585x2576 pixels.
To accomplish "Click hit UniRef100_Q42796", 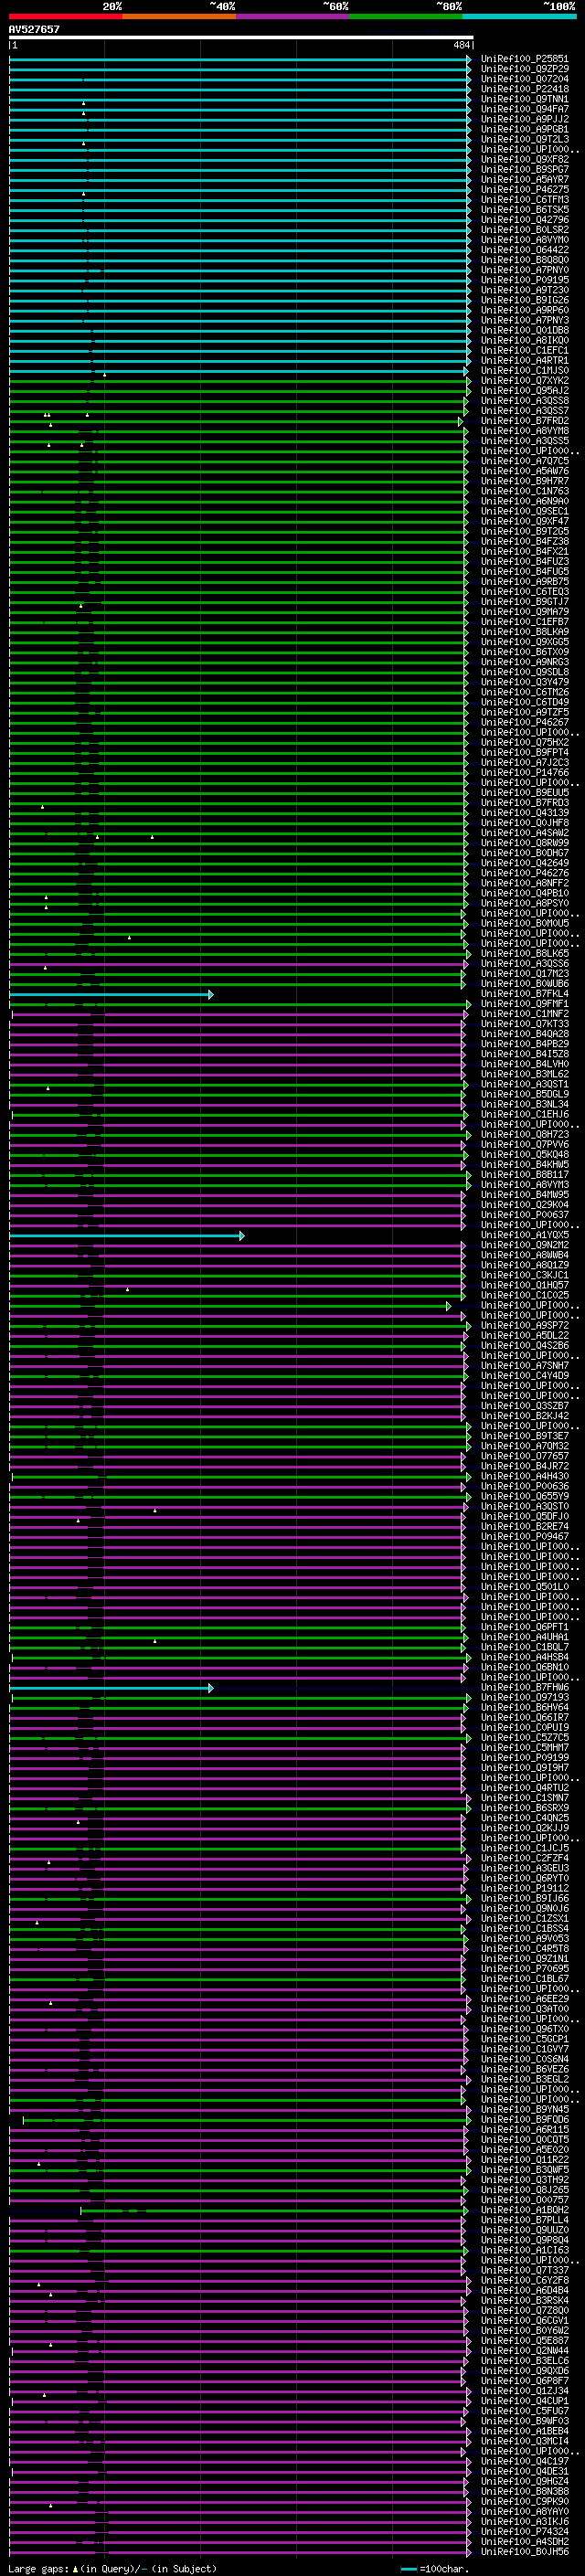I will [x=525, y=220].
